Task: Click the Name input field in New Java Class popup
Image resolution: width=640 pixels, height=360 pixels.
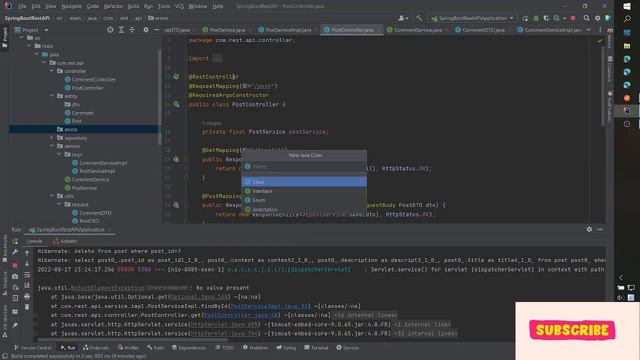Action: click(304, 167)
